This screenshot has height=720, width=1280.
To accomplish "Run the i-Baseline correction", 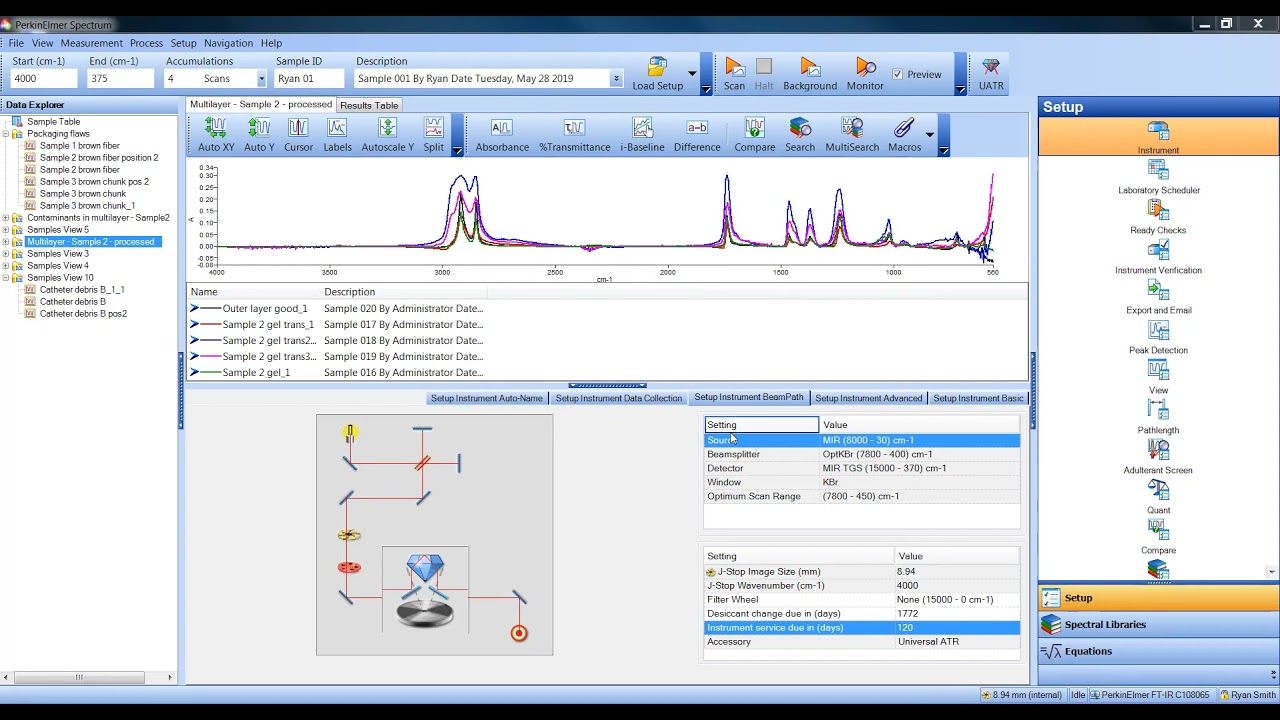I will tap(642, 135).
